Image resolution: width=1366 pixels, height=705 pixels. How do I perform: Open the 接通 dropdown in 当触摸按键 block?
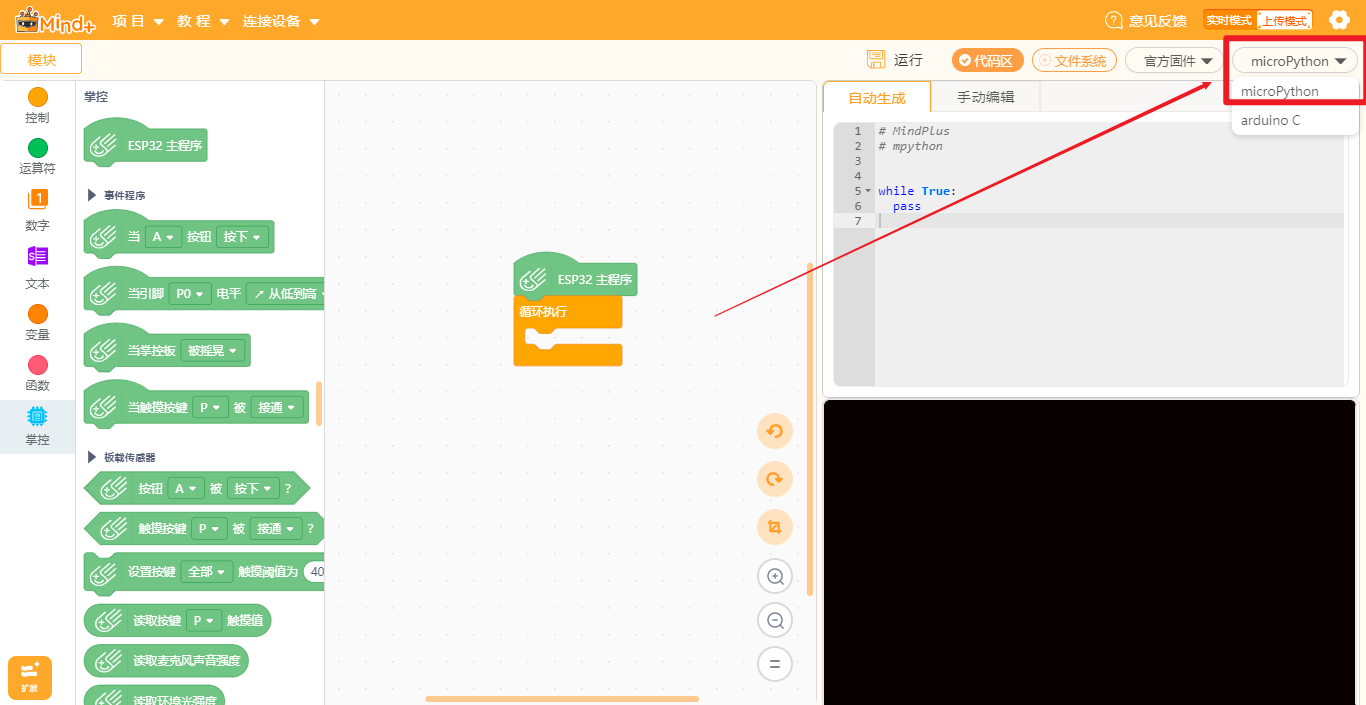click(x=277, y=408)
